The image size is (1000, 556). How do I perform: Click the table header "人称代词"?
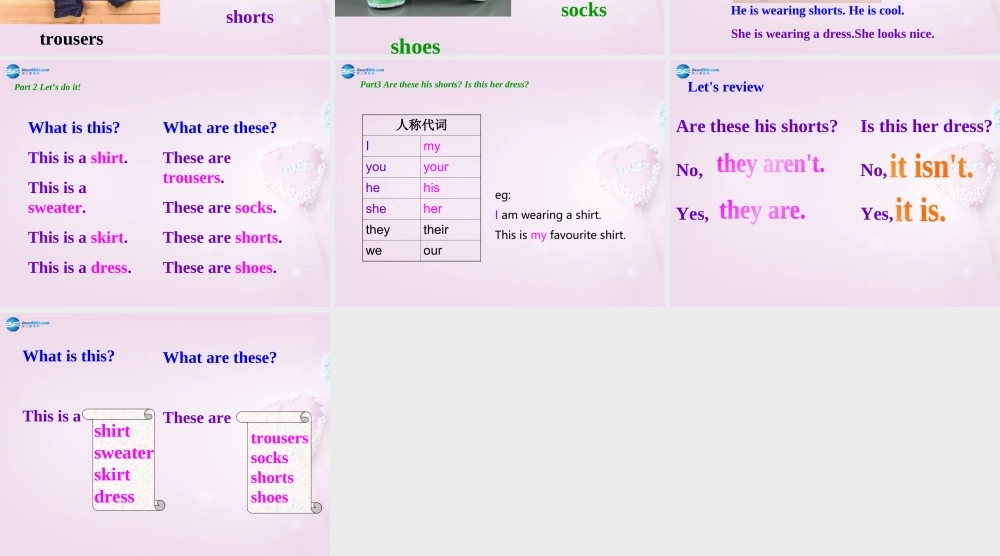(421, 125)
